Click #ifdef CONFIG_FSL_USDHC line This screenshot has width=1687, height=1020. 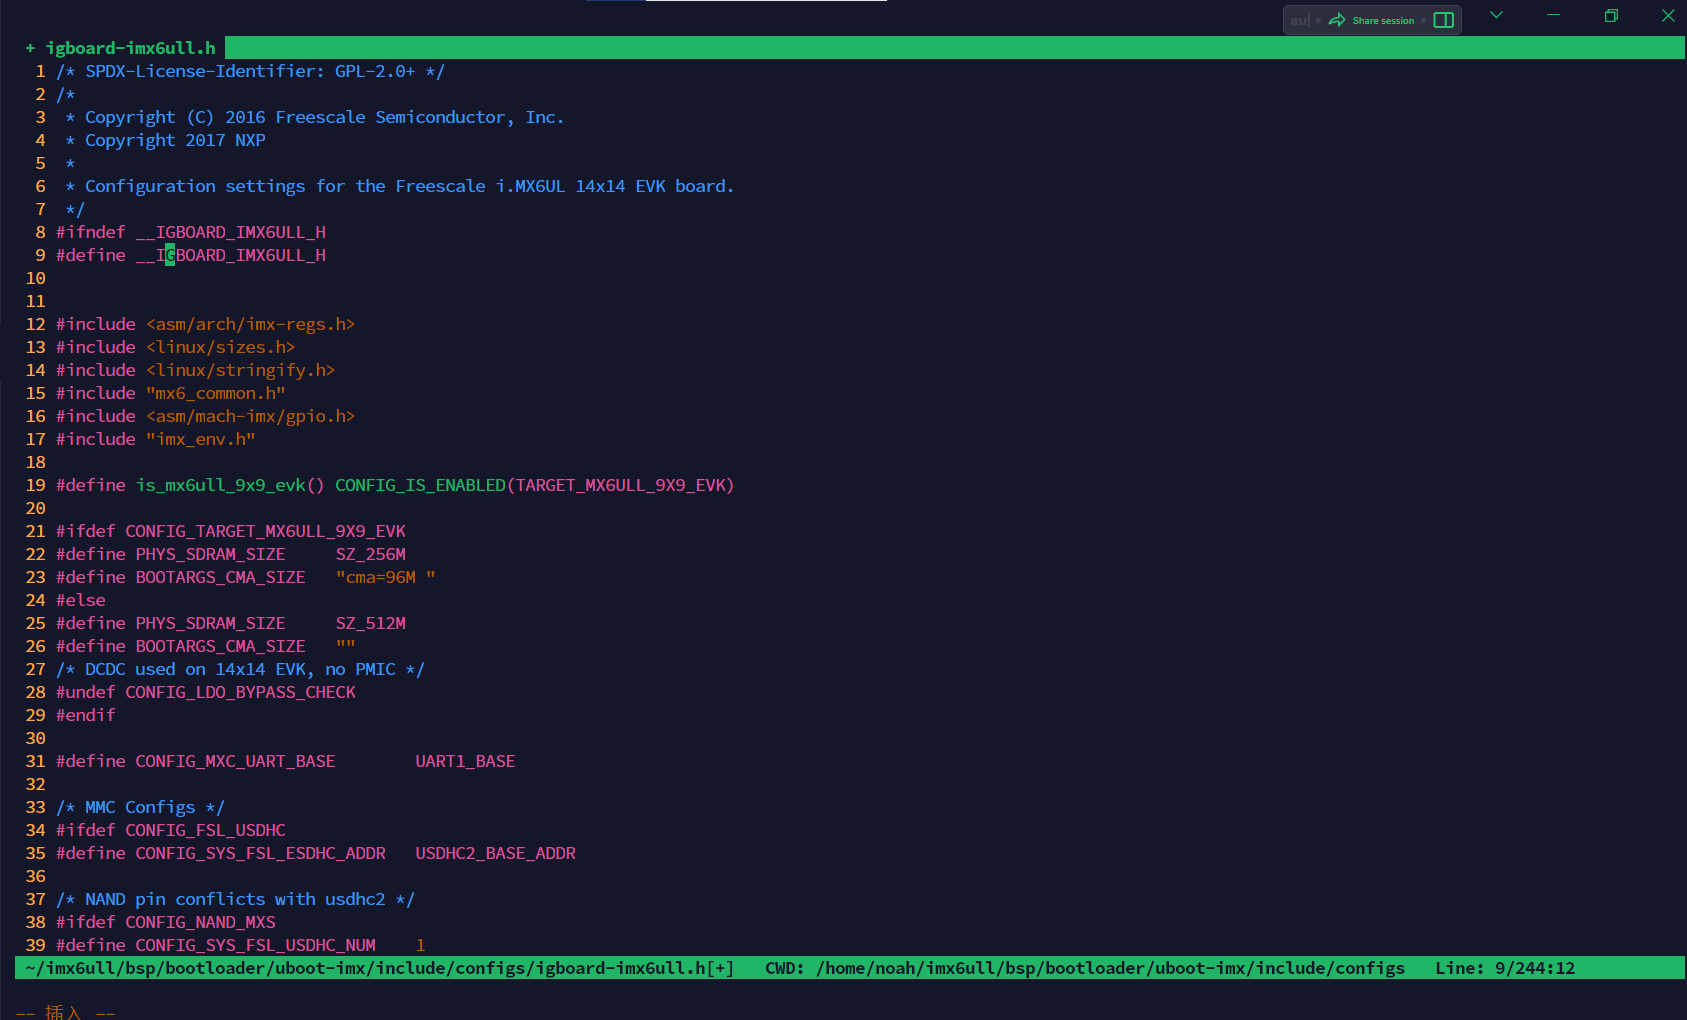171,830
